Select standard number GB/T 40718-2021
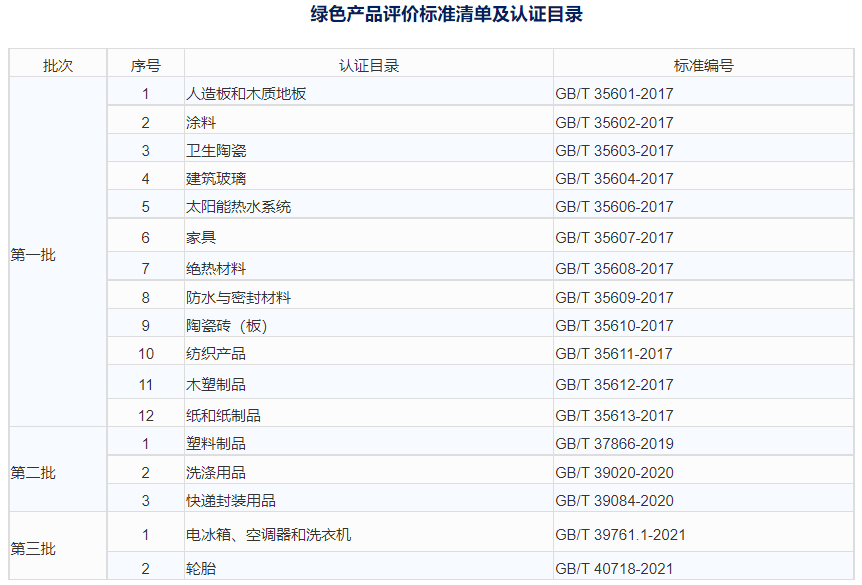862x585 pixels. [x=614, y=569]
